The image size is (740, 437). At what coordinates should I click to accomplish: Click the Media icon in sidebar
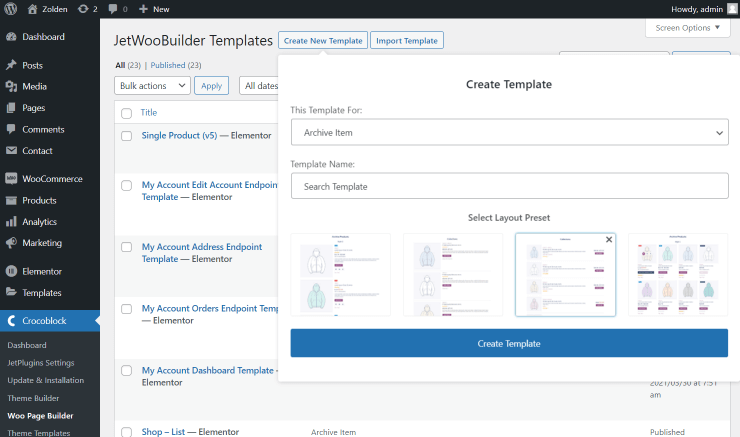(11, 86)
